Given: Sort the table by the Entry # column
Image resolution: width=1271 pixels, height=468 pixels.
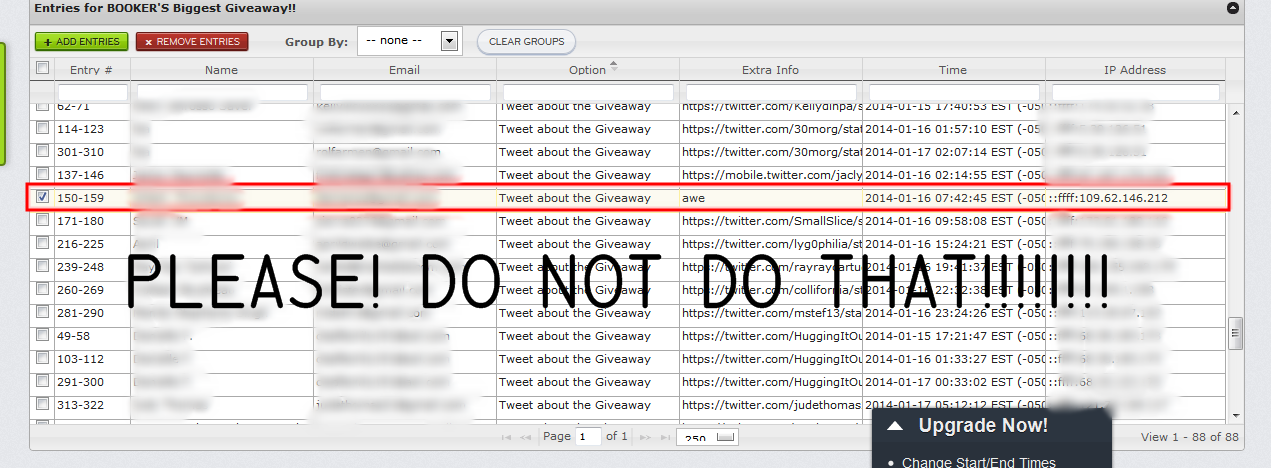Looking at the screenshot, I should (x=91, y=70).
